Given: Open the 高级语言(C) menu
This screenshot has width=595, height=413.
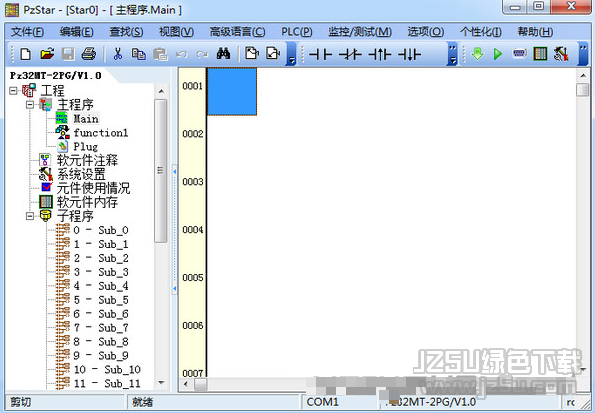Looking at the screenshot, I should 238,32.
